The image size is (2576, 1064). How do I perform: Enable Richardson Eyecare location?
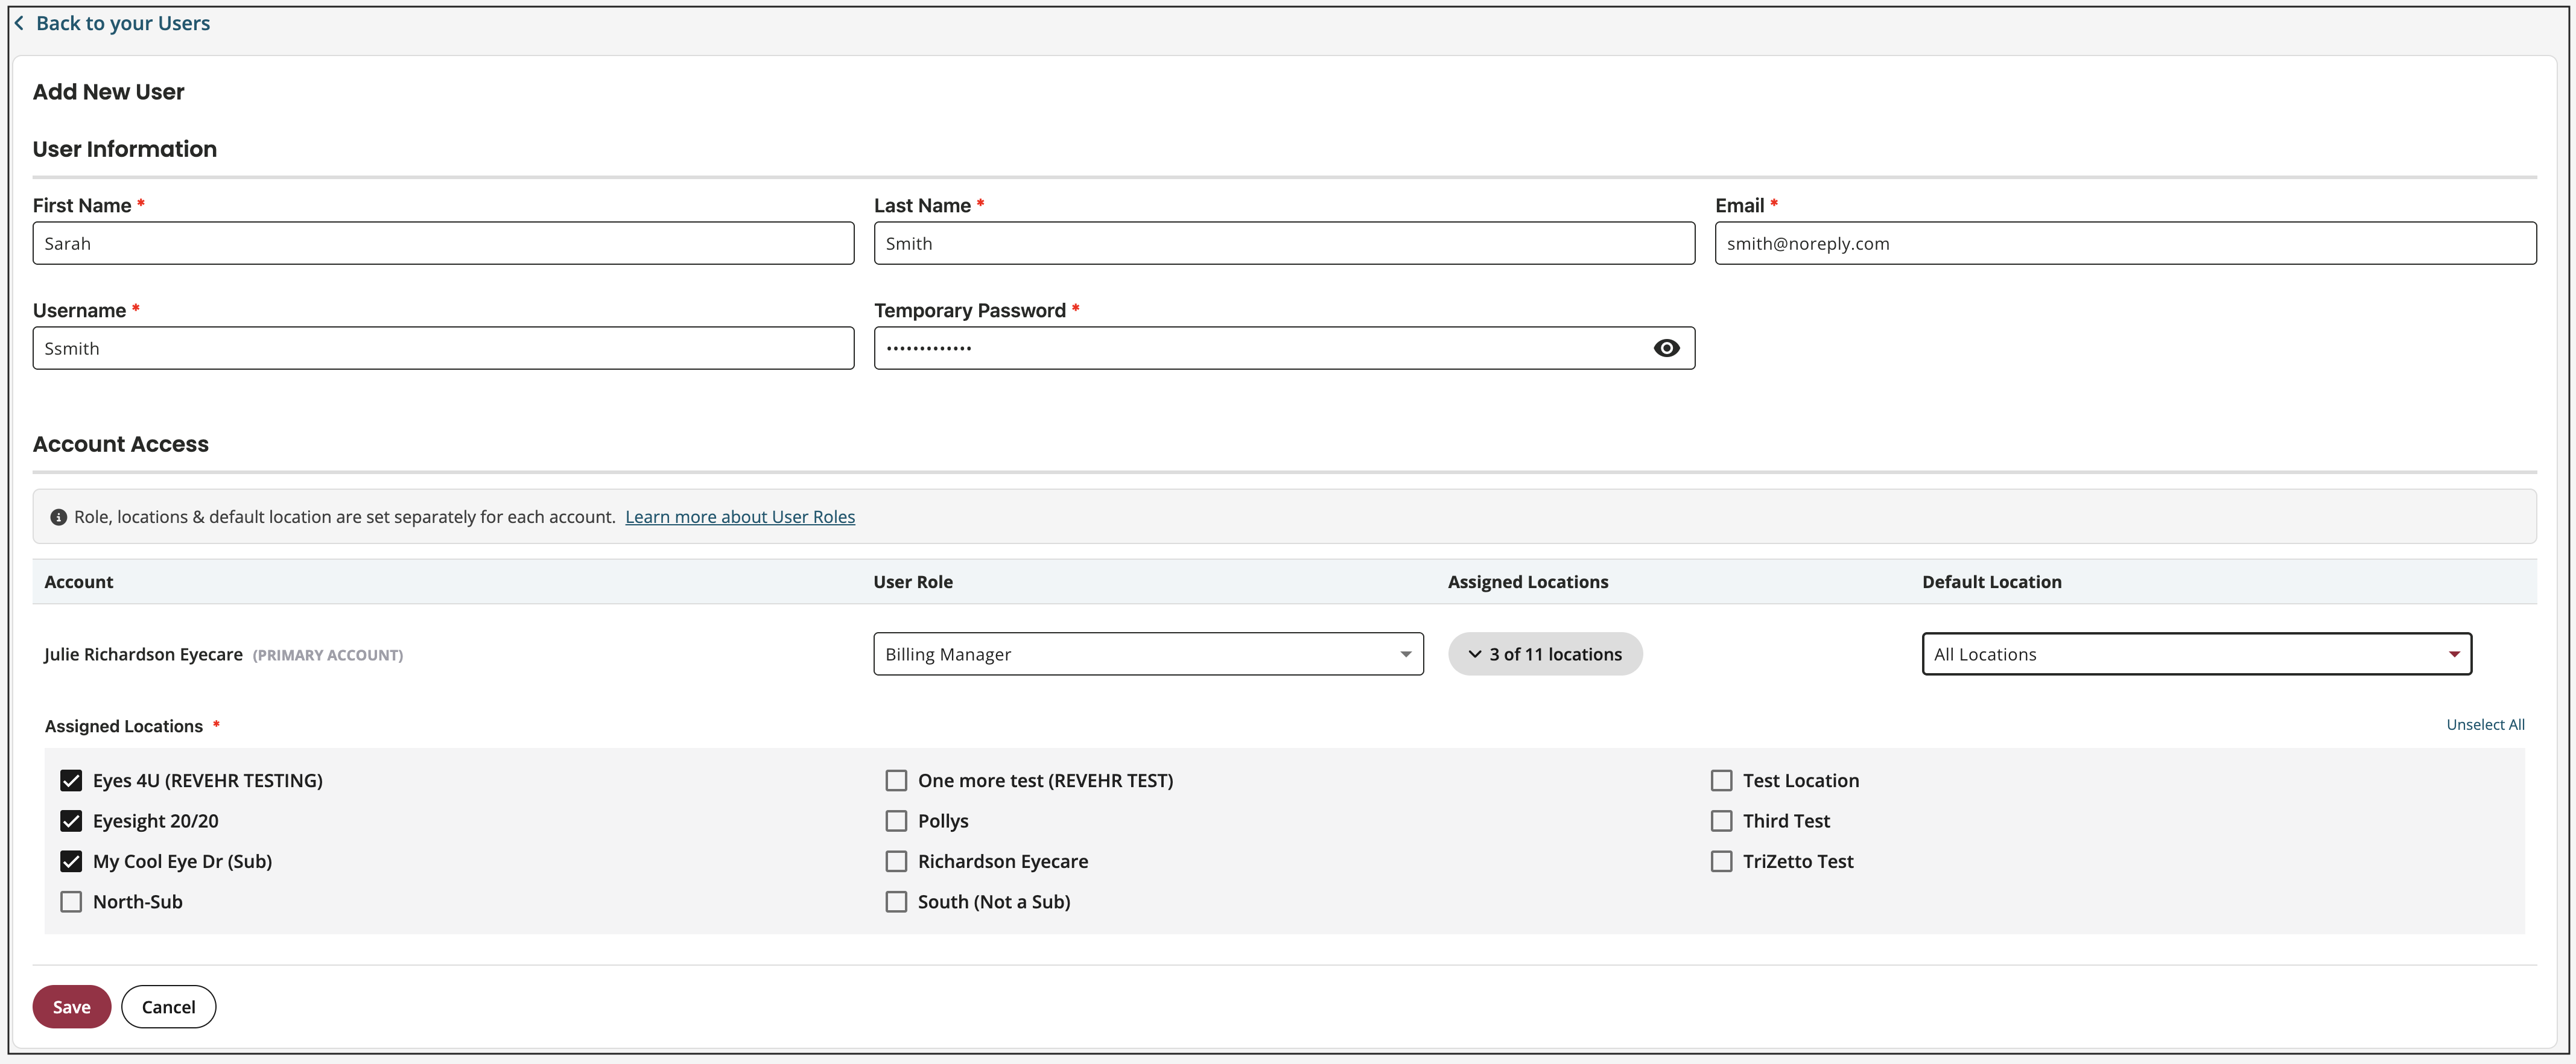pyautogui.click(x=896, y=861)
